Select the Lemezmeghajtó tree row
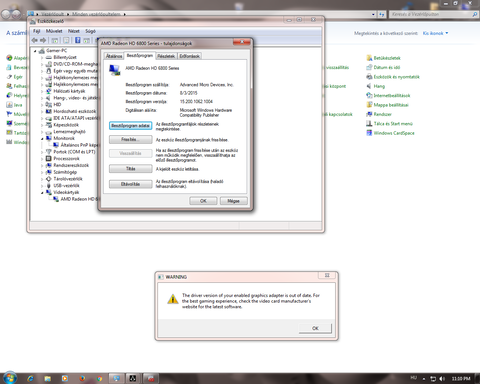The height and width of the screenshot is (384, 480). pos(65,131)
